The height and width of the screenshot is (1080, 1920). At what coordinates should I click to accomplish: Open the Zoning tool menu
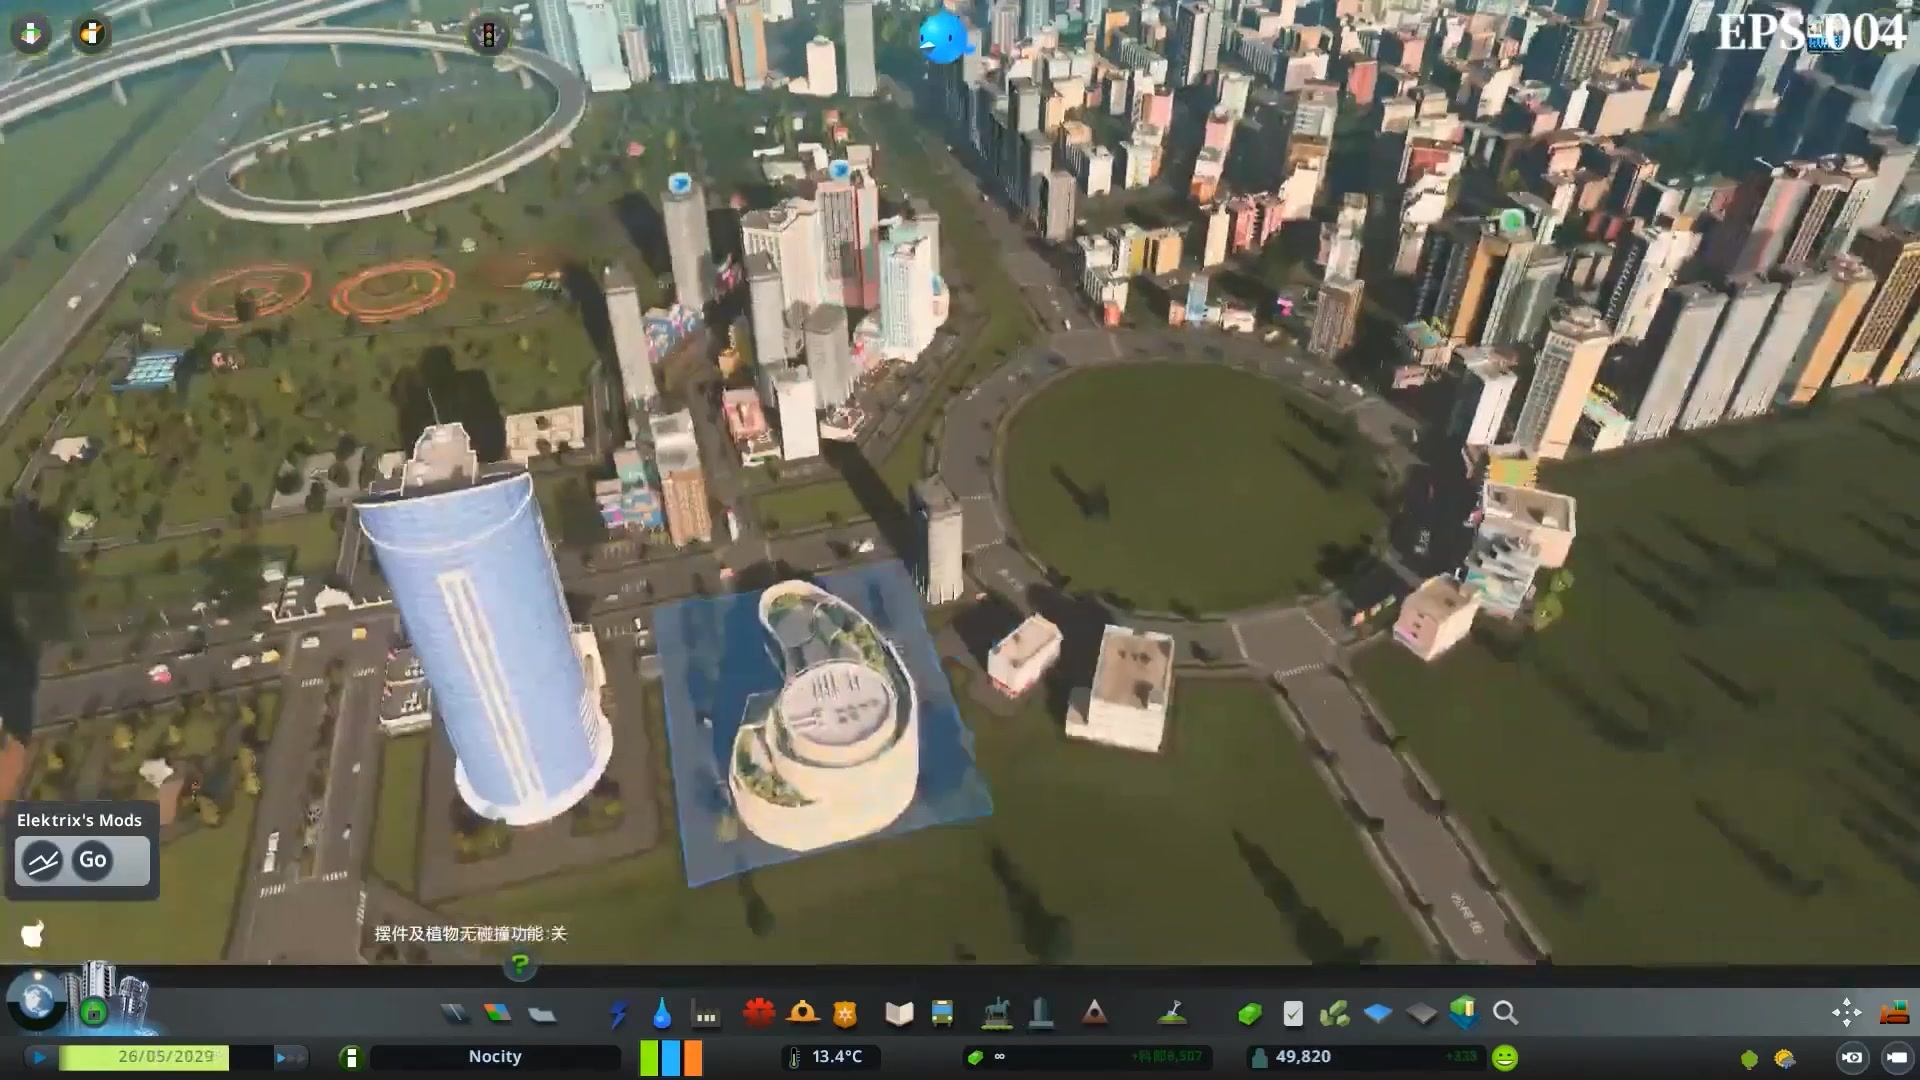(498, 1014)
